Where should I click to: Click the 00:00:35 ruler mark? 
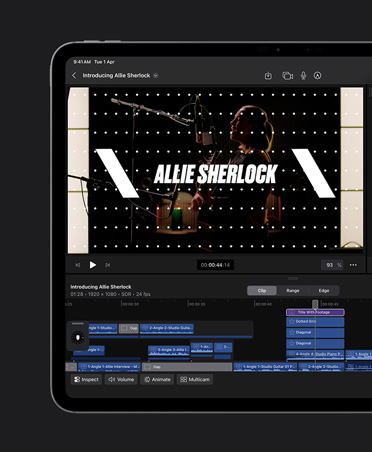pos(197,304)
